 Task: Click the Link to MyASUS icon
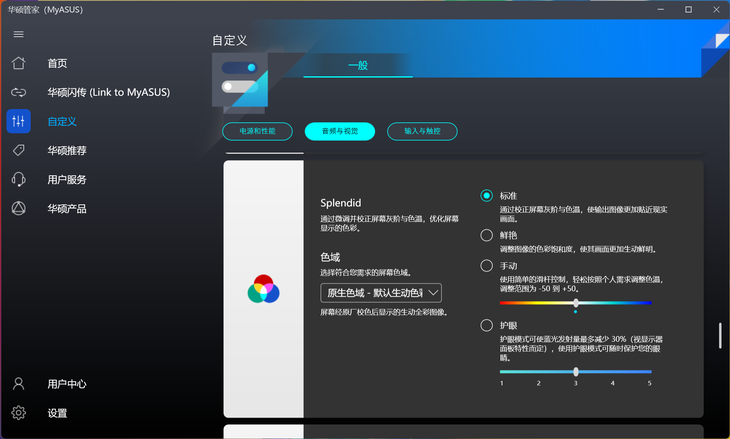[x=19, y=92]
